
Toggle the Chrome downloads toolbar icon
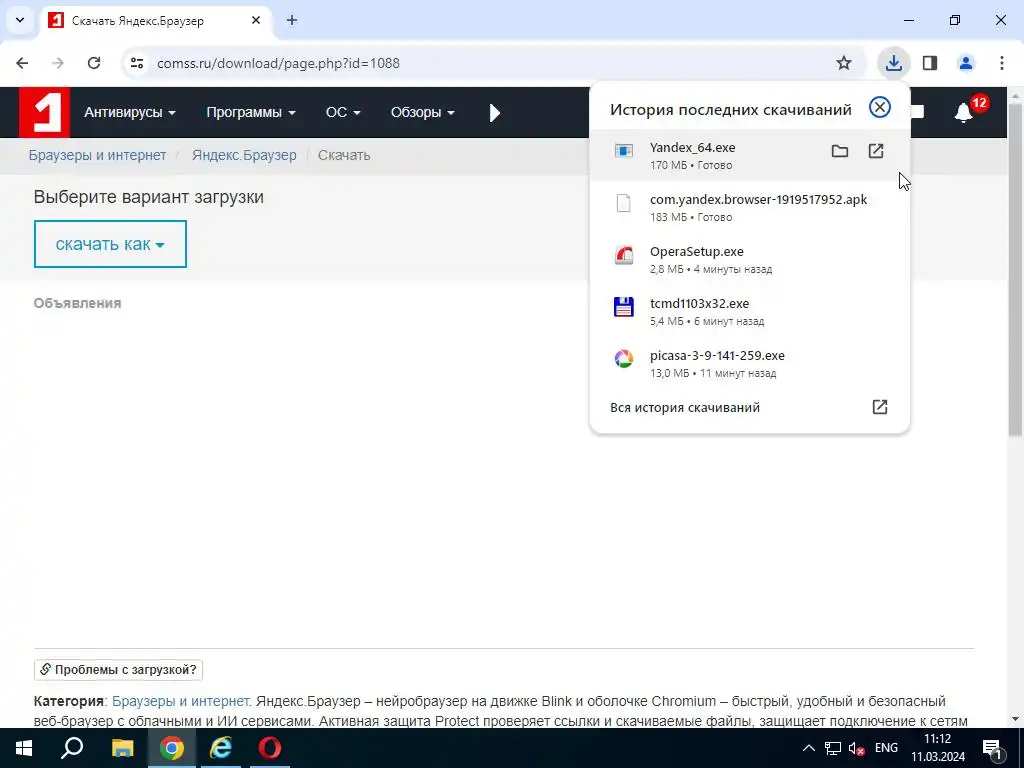pyautogui.click(x=893, y=63)
